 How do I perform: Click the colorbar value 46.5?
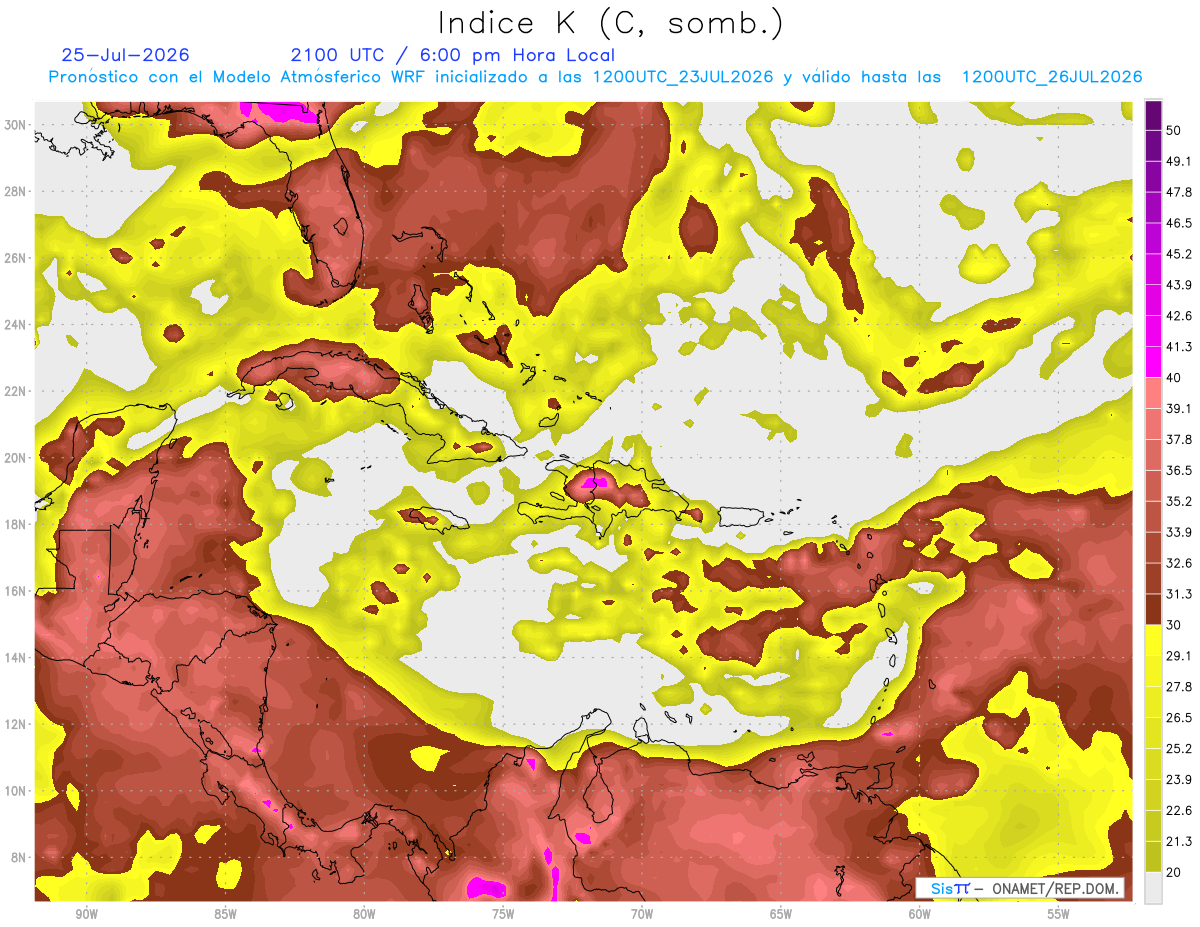click(1179, 223)
